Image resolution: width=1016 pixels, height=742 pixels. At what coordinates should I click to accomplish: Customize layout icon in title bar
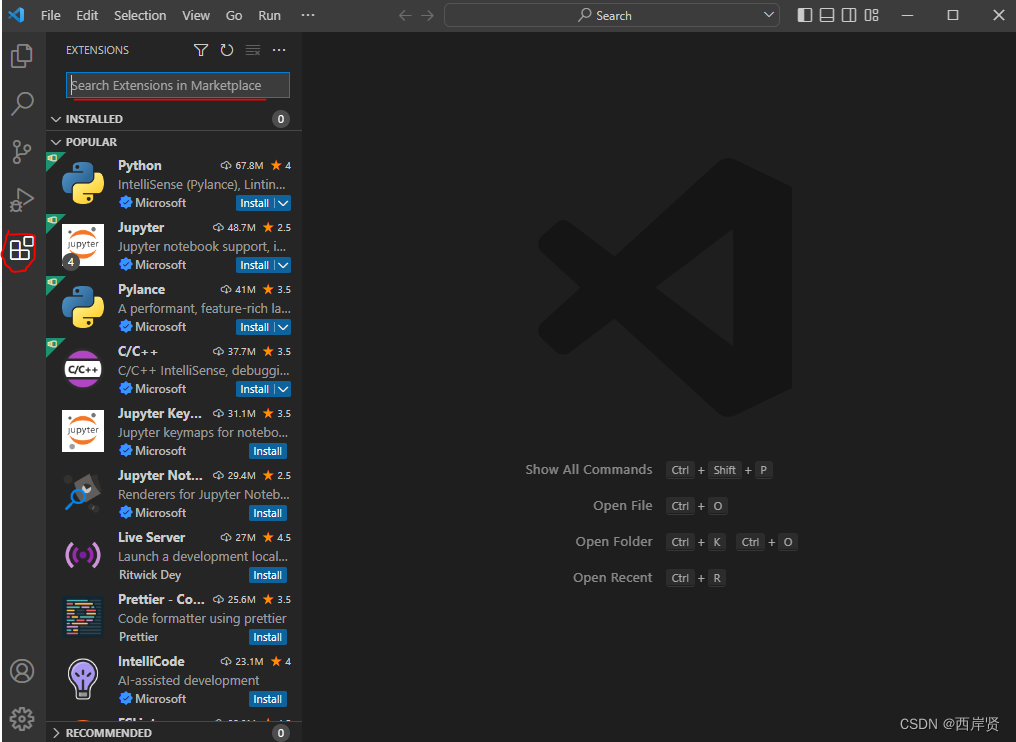pyautogui.click(x=872, y=15)
